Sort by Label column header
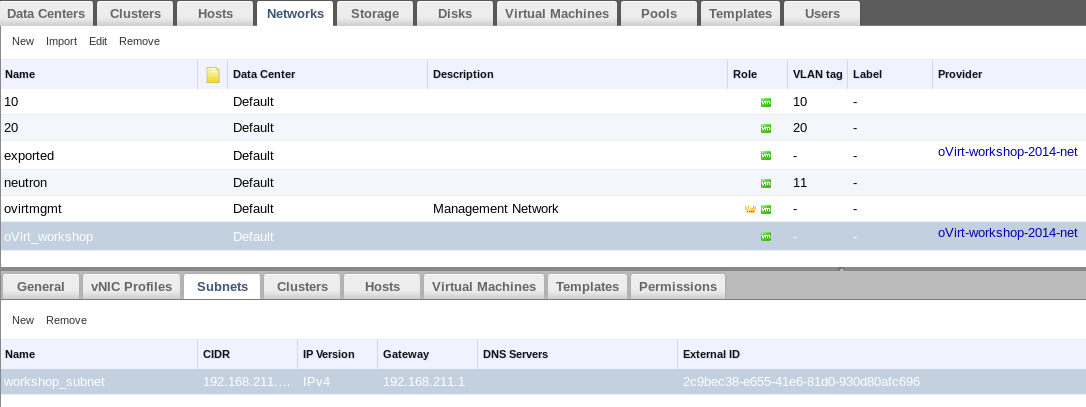This screenshot has width=1086, height=407. [x=890, y=74]
